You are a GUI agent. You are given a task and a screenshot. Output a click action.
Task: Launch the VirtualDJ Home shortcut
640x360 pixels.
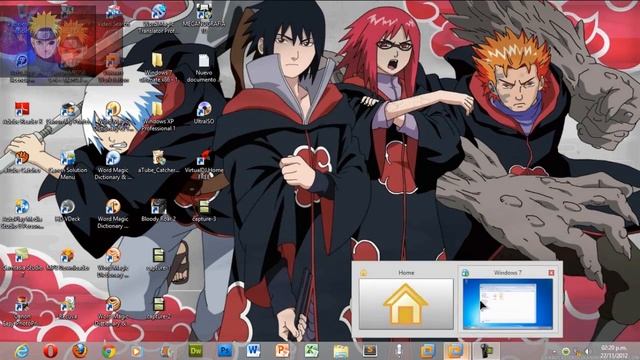[x=204, y=165]
